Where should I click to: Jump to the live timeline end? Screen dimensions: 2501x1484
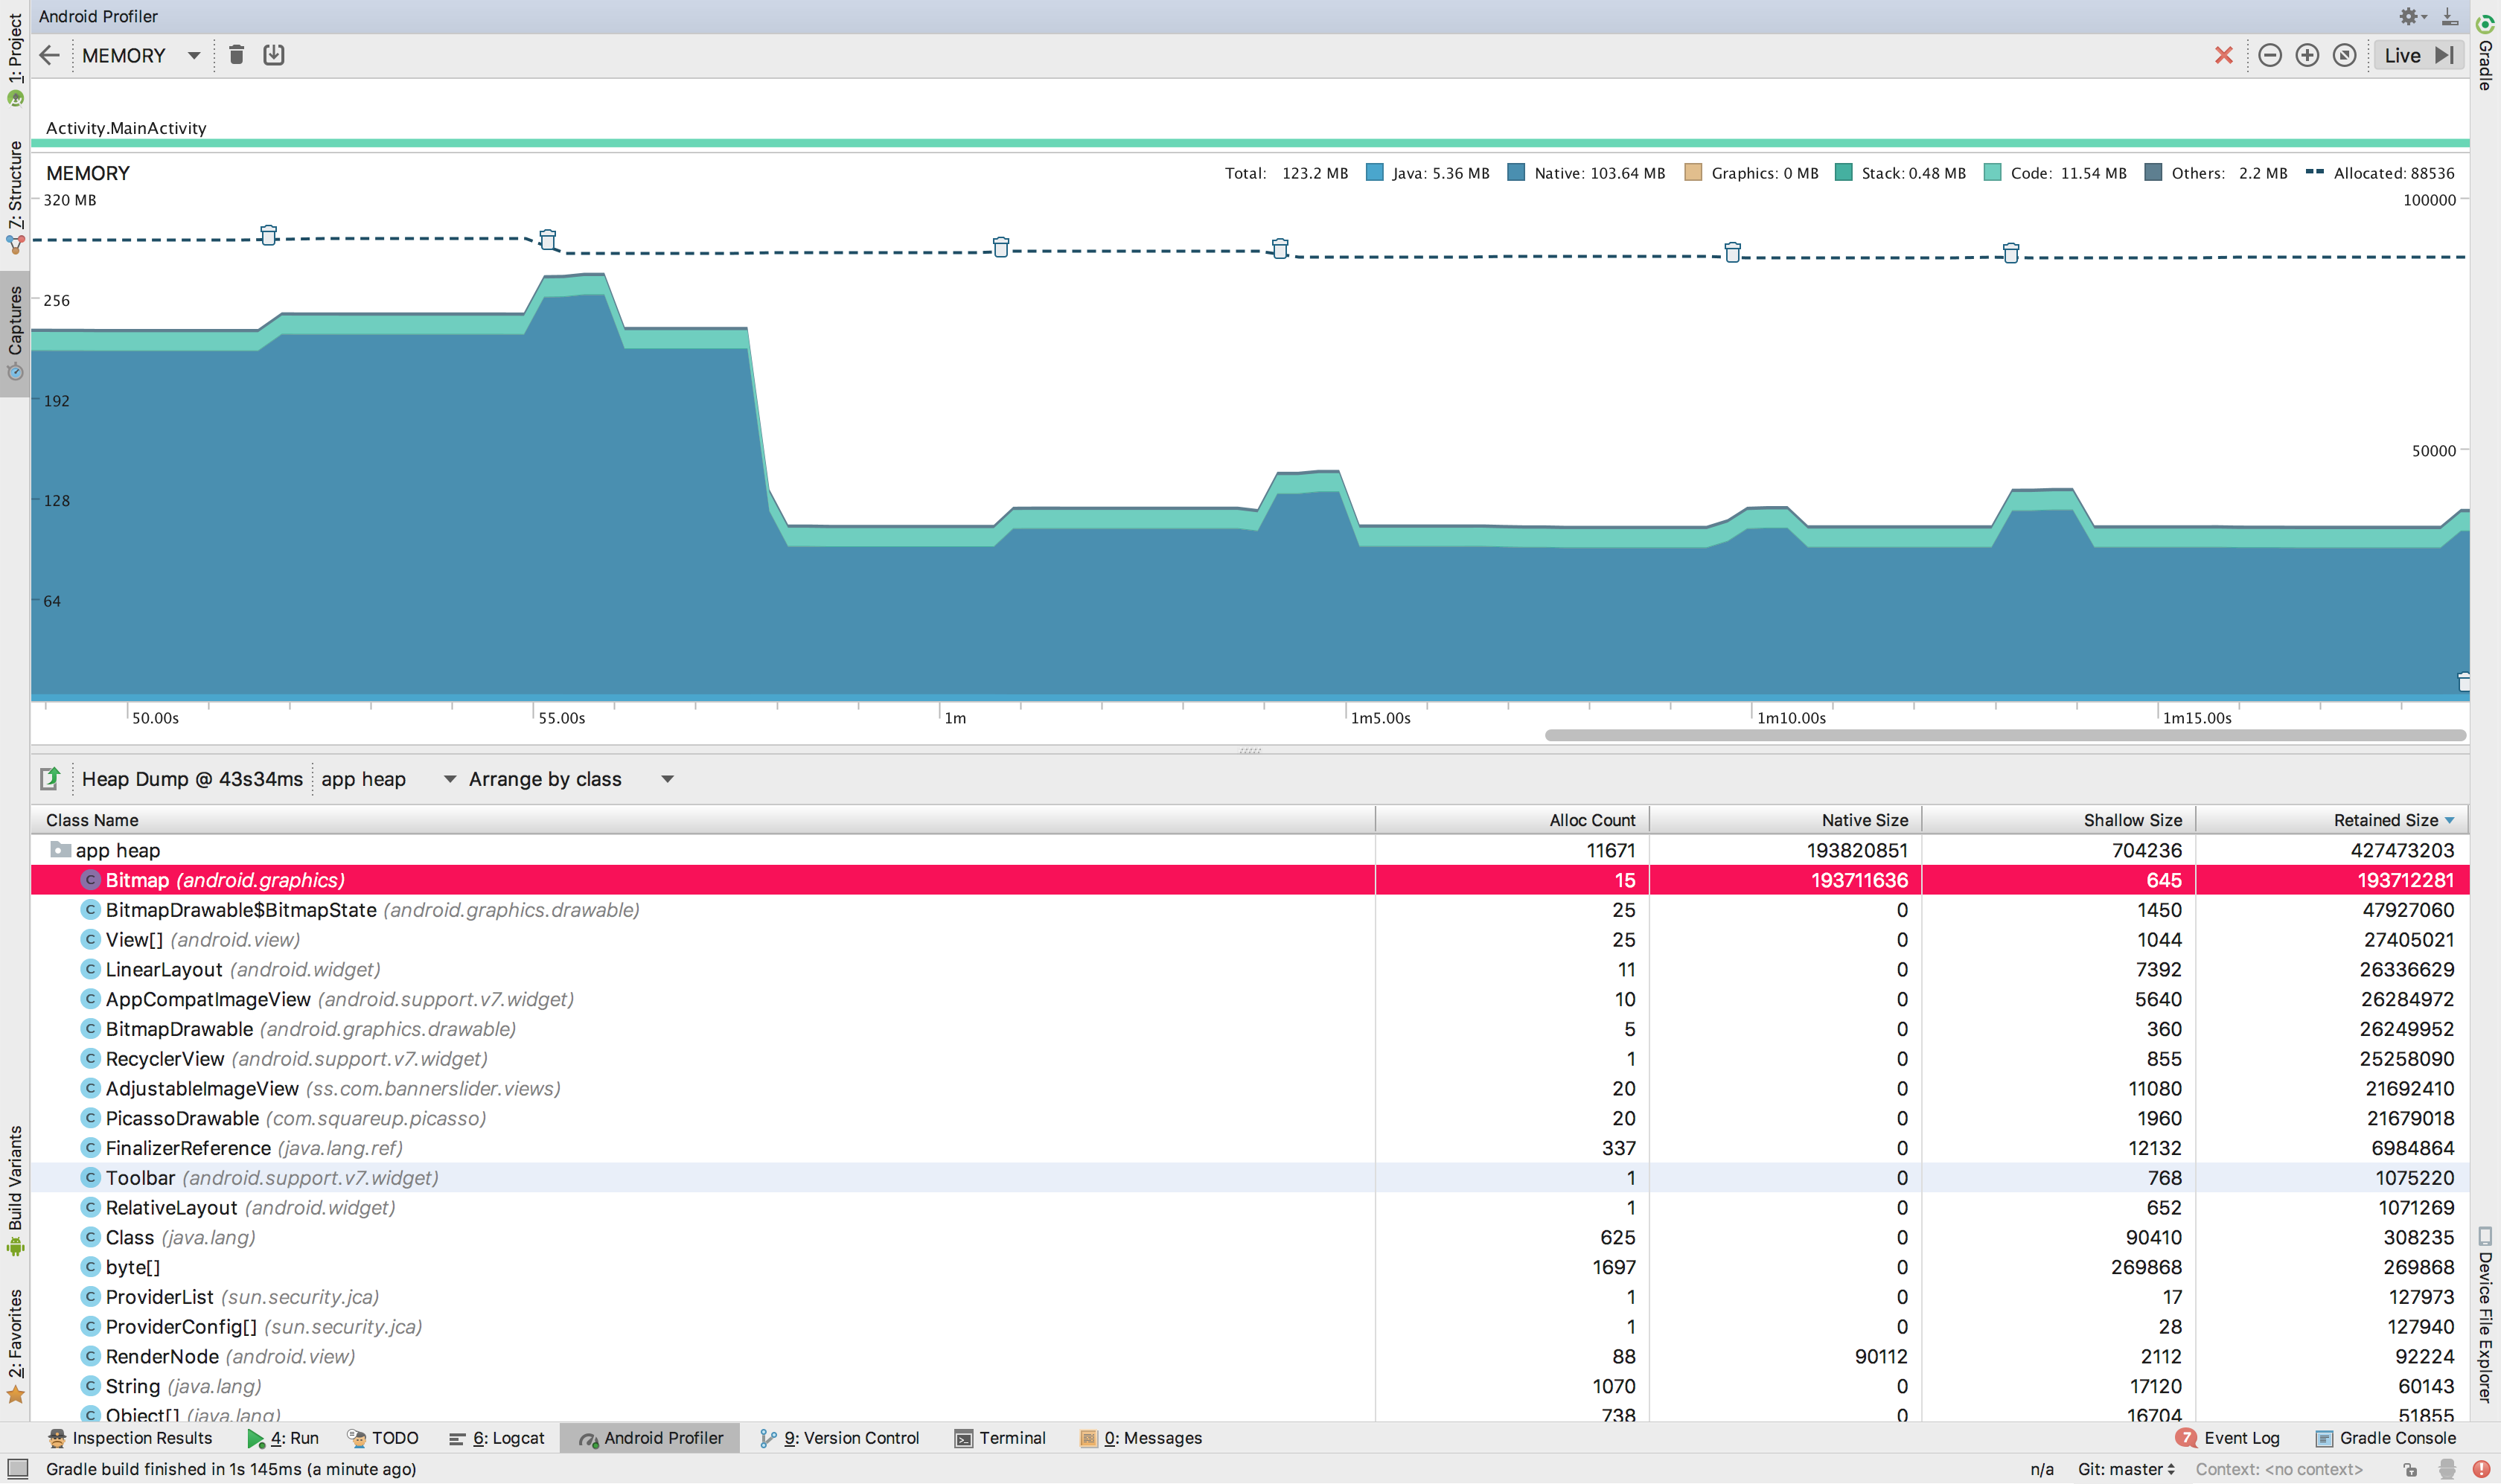point(2444,55)
